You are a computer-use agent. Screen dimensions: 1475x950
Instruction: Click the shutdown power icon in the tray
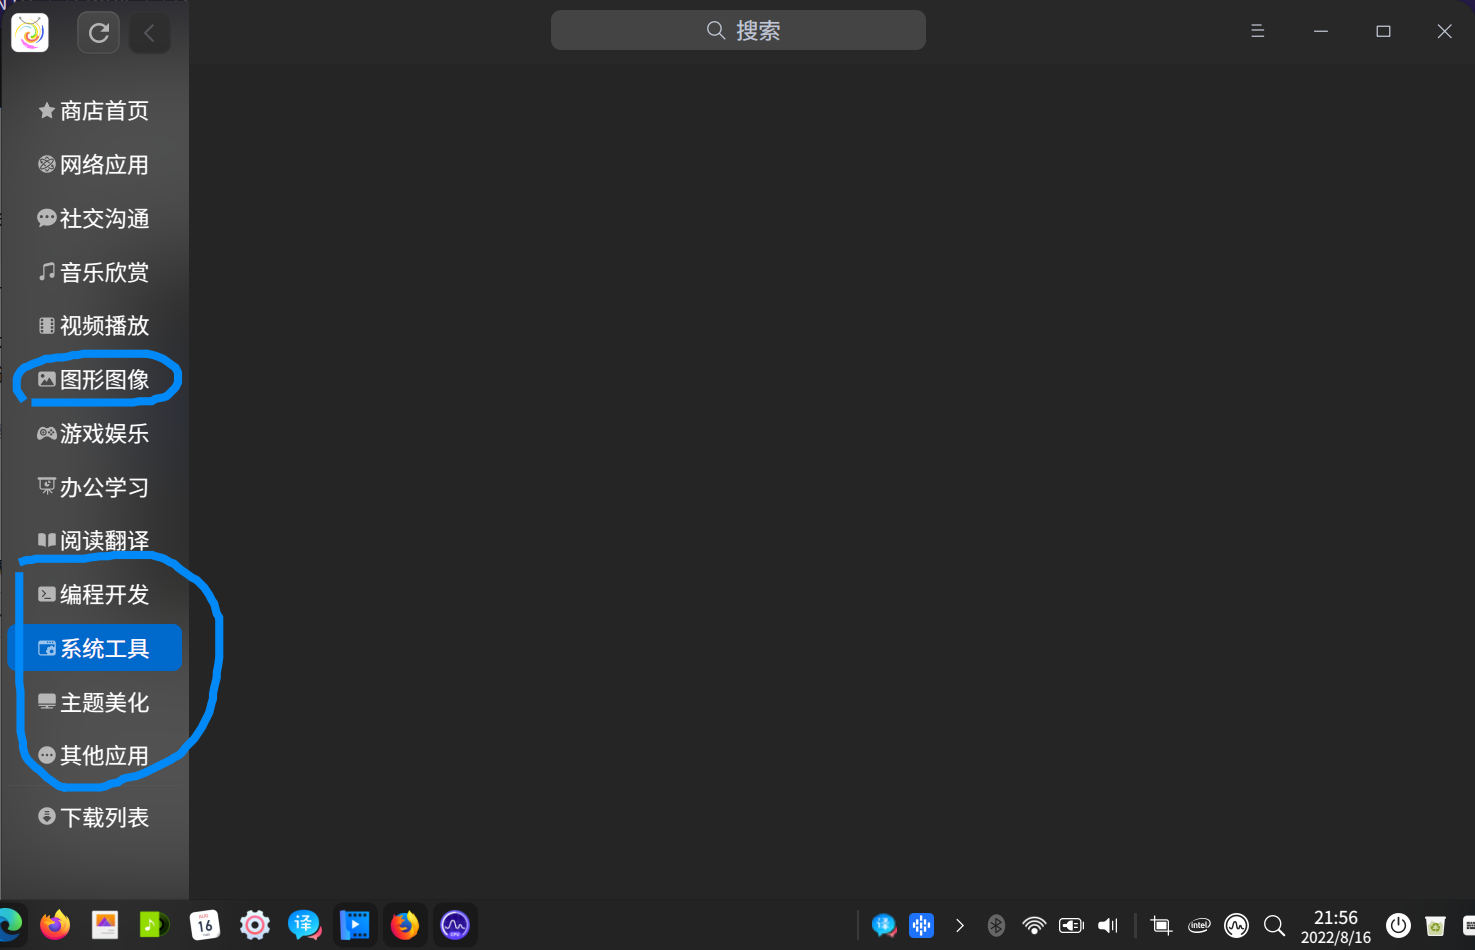(1397, 925)
